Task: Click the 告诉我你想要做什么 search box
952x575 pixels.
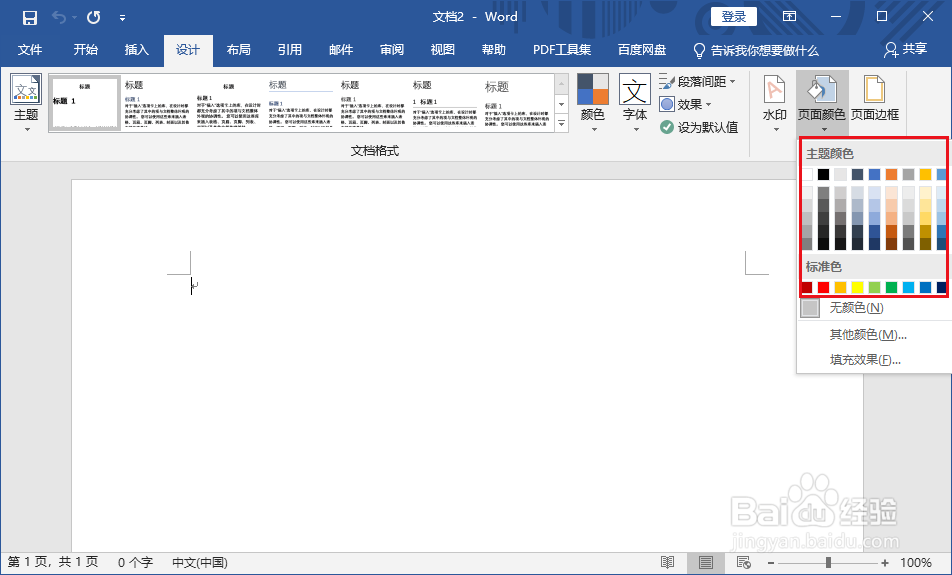Action: pos(756,50)
